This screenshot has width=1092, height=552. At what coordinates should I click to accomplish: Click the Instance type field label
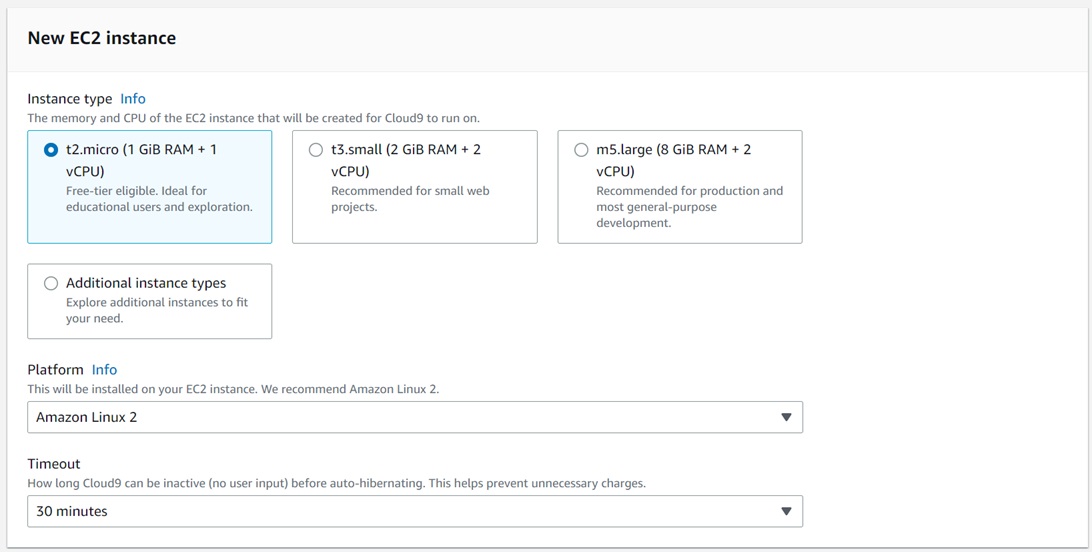pos(70,99)
